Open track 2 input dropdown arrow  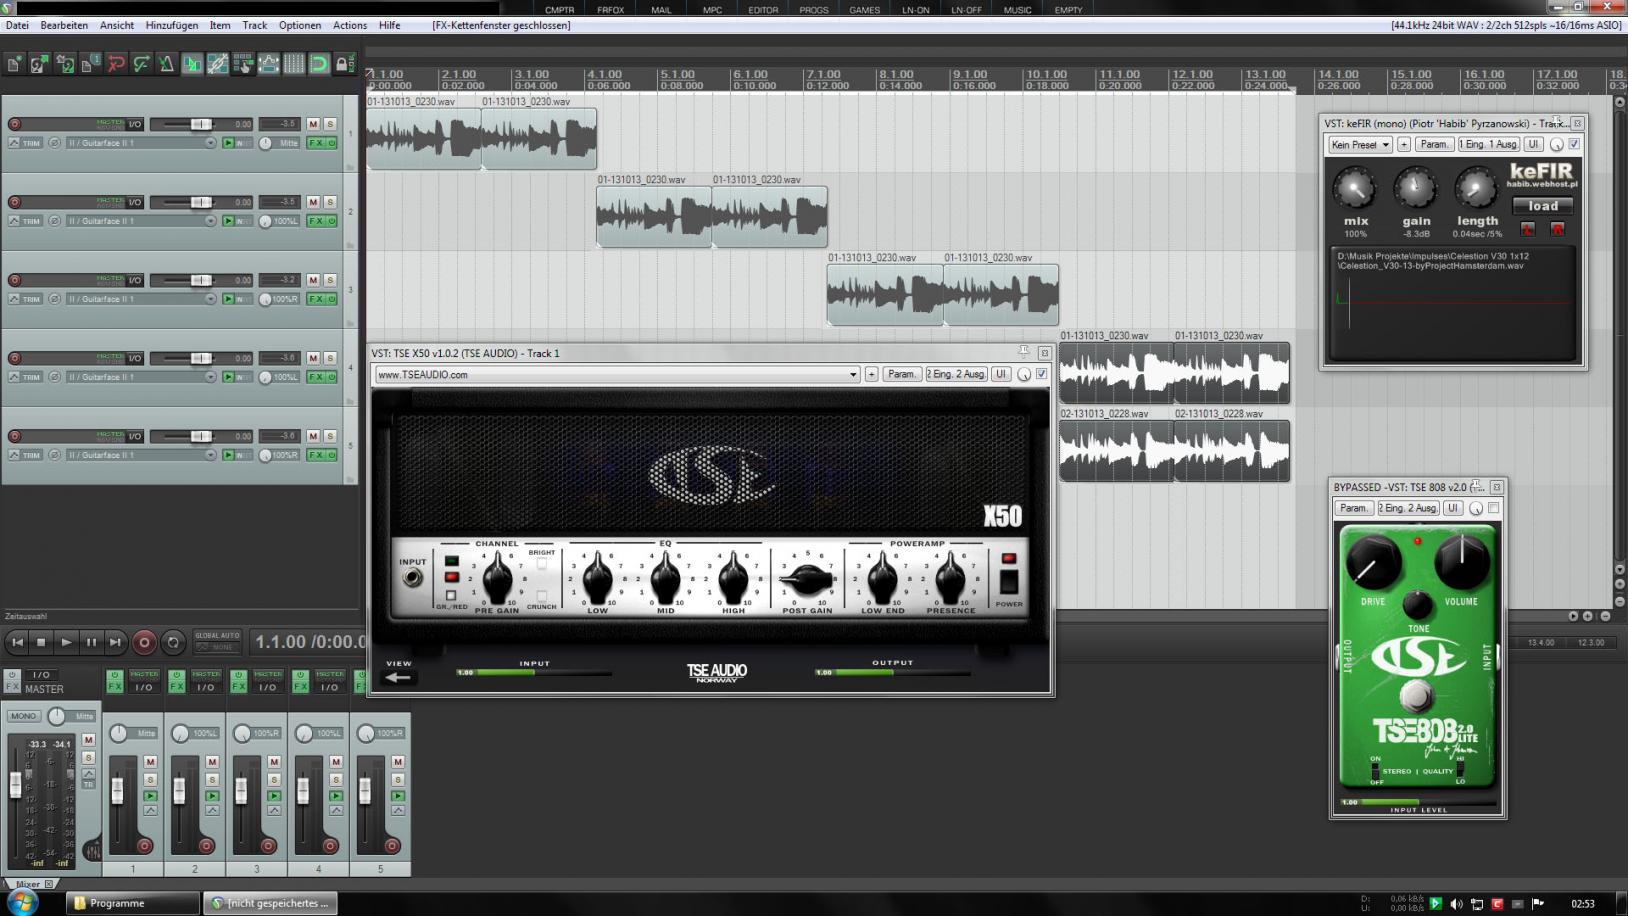click(210, 221)
